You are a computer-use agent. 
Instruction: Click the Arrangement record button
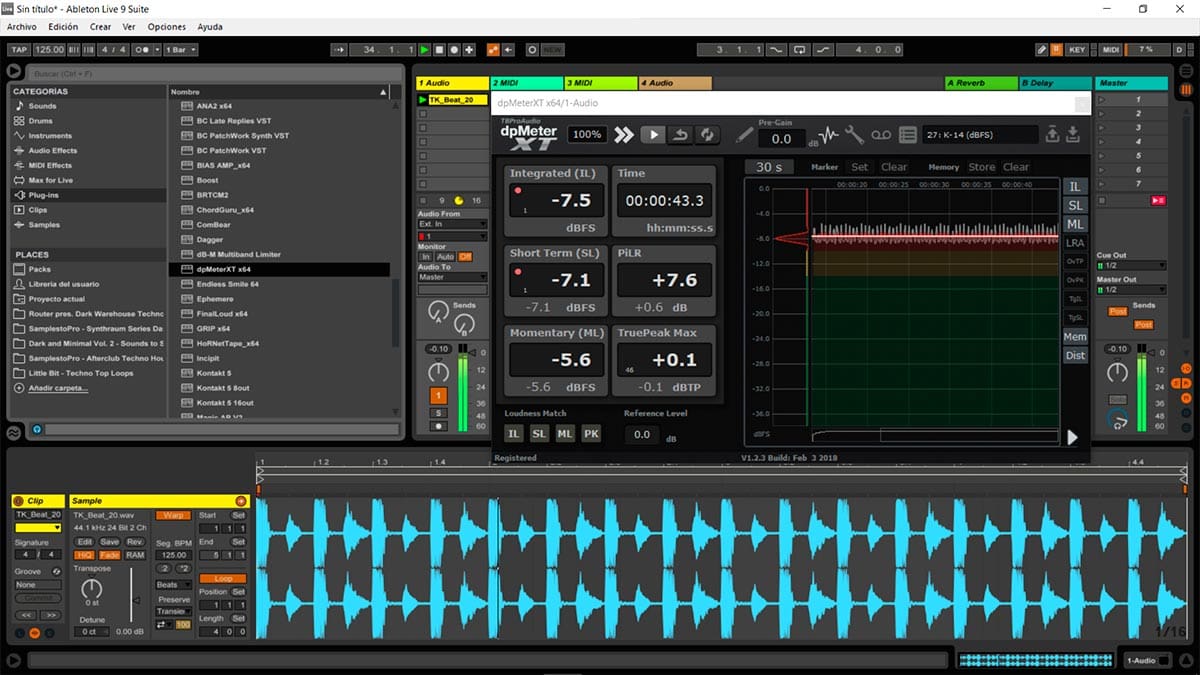[454, 49]
